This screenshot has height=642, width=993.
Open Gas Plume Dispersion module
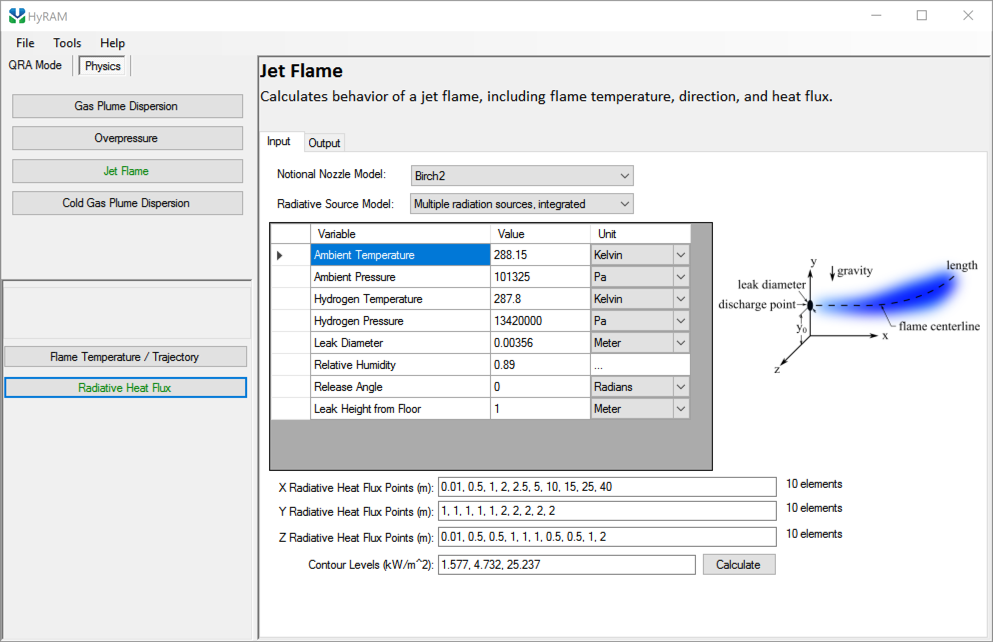(x=127, y=106)
